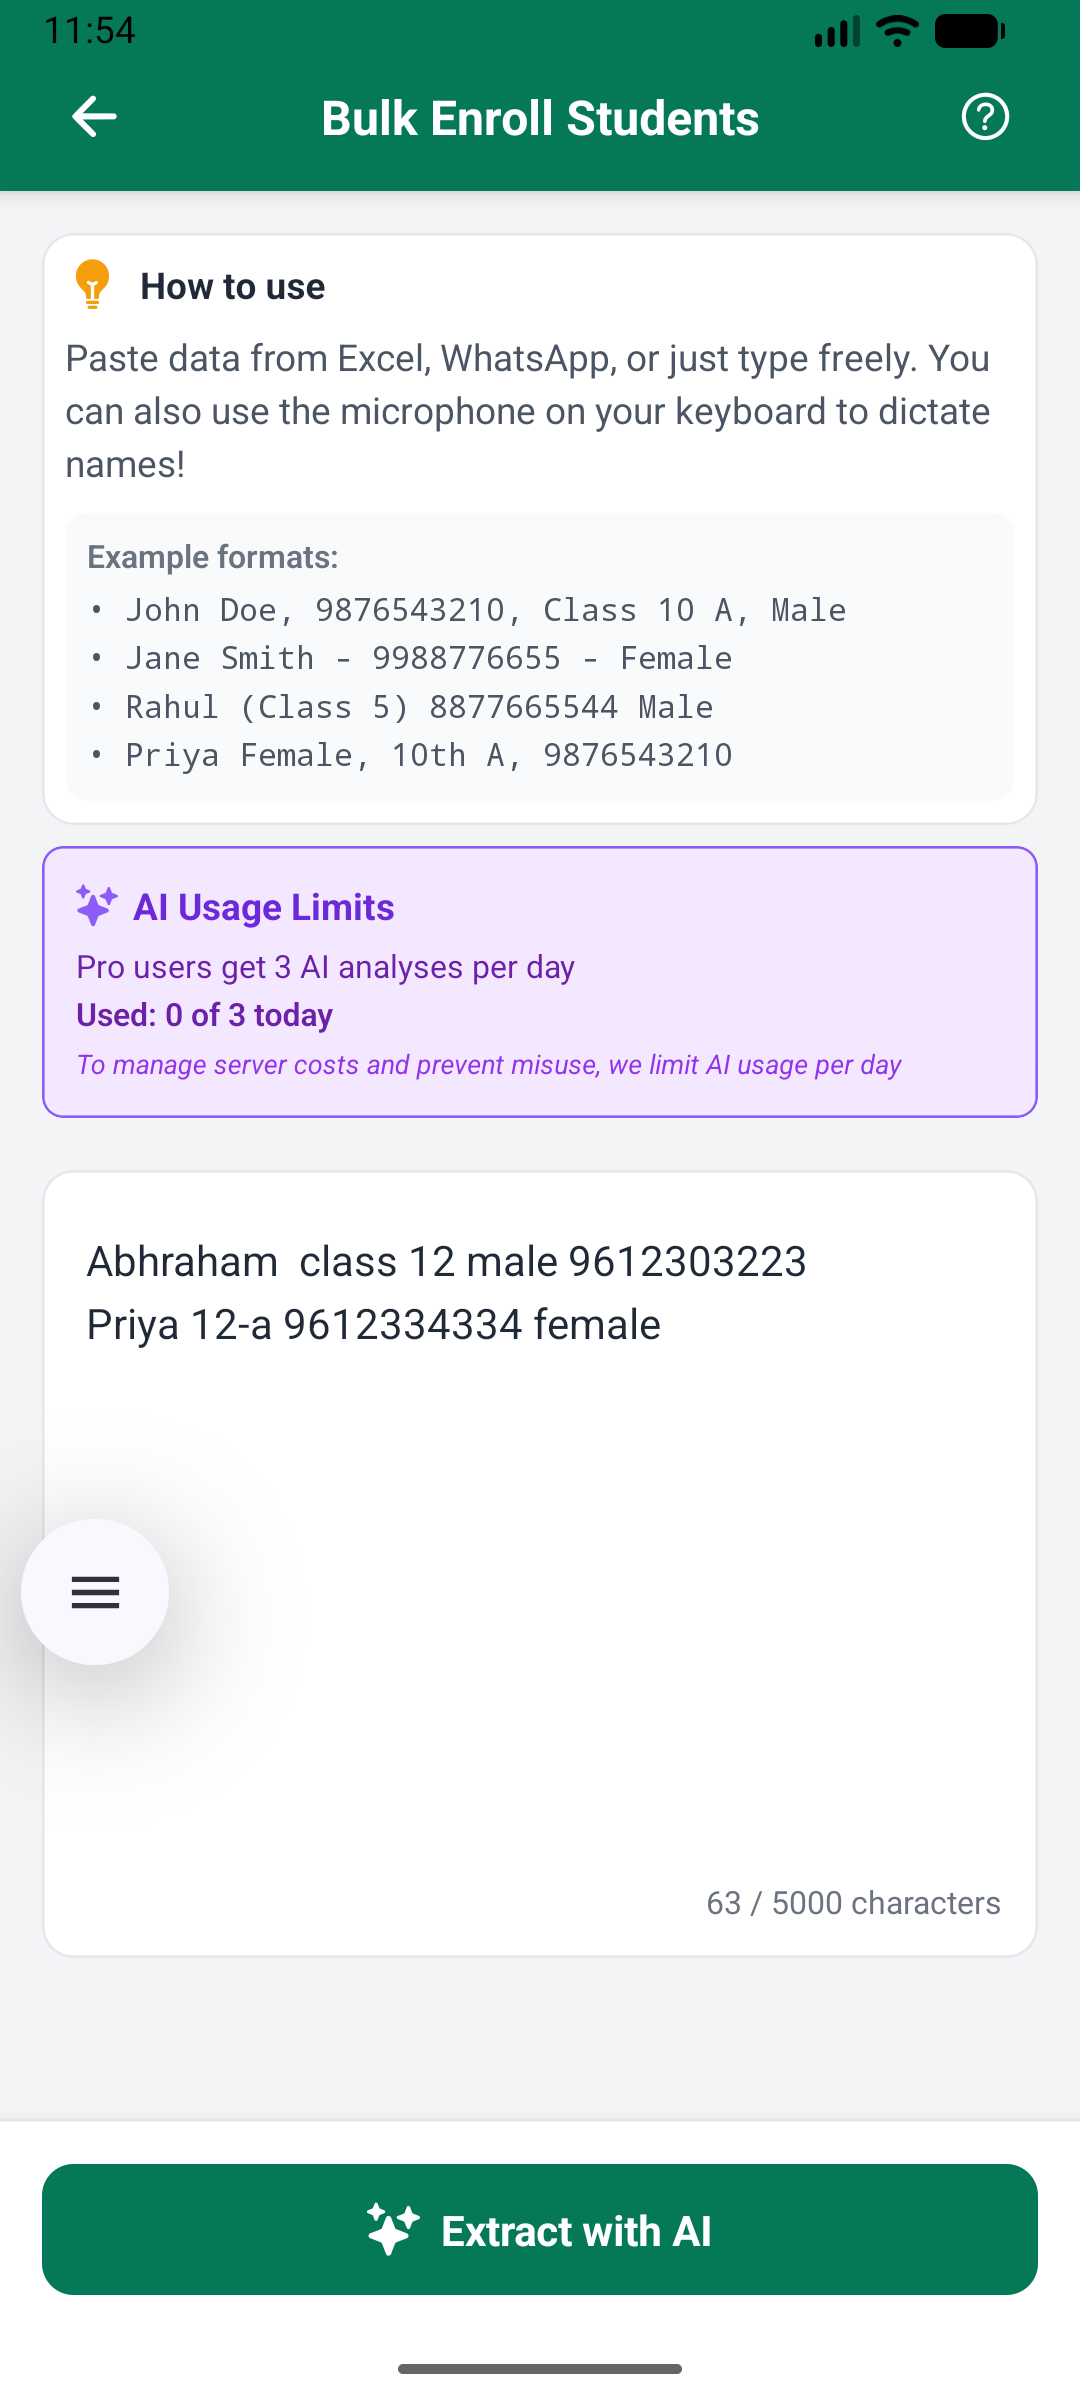The height and width of the screenshot is (2400, 1080).
Task: Tap the lightbulb icon beside How to use
Action: coord(93,286)
